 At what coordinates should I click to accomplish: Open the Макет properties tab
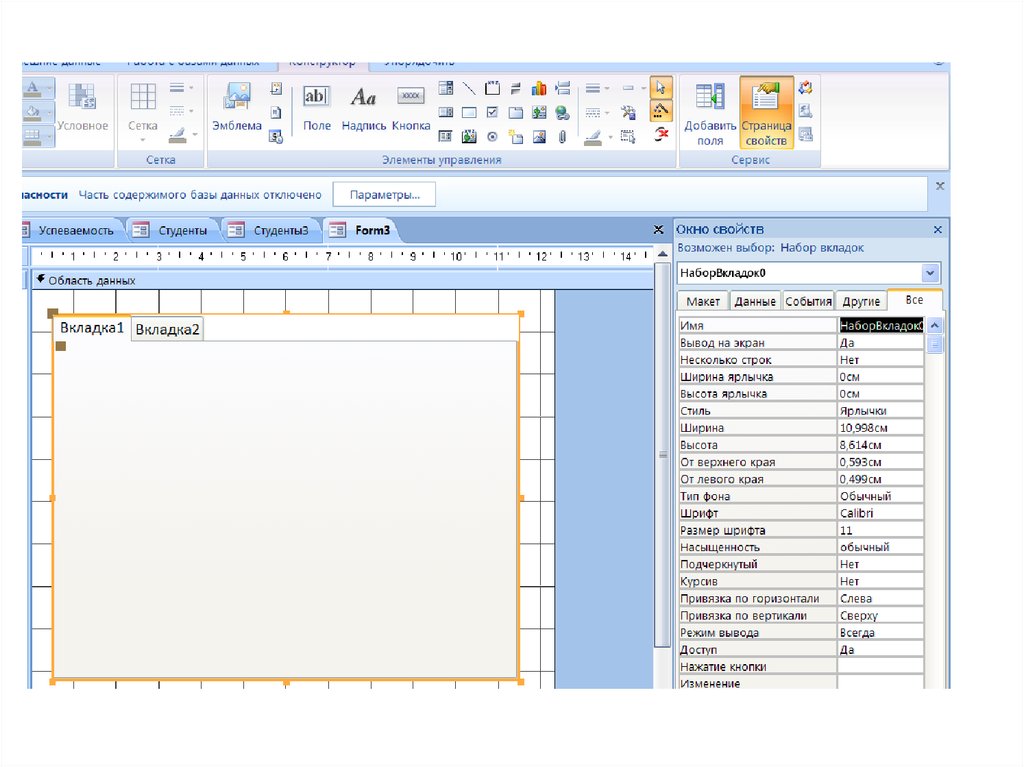point(702,301)
